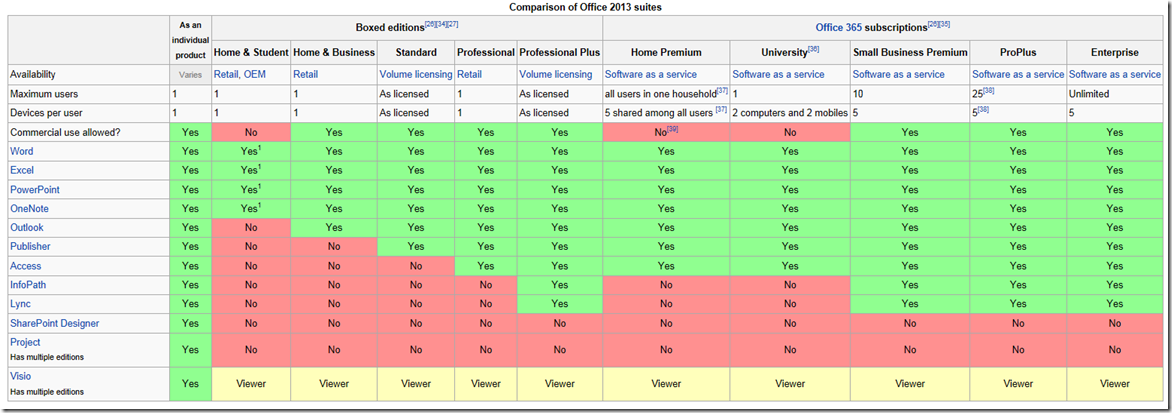Image resolution: width=1172 pixels, height=413 pixels.
Task: Select the Devices per user row label
Action: (x=44, y=113)
